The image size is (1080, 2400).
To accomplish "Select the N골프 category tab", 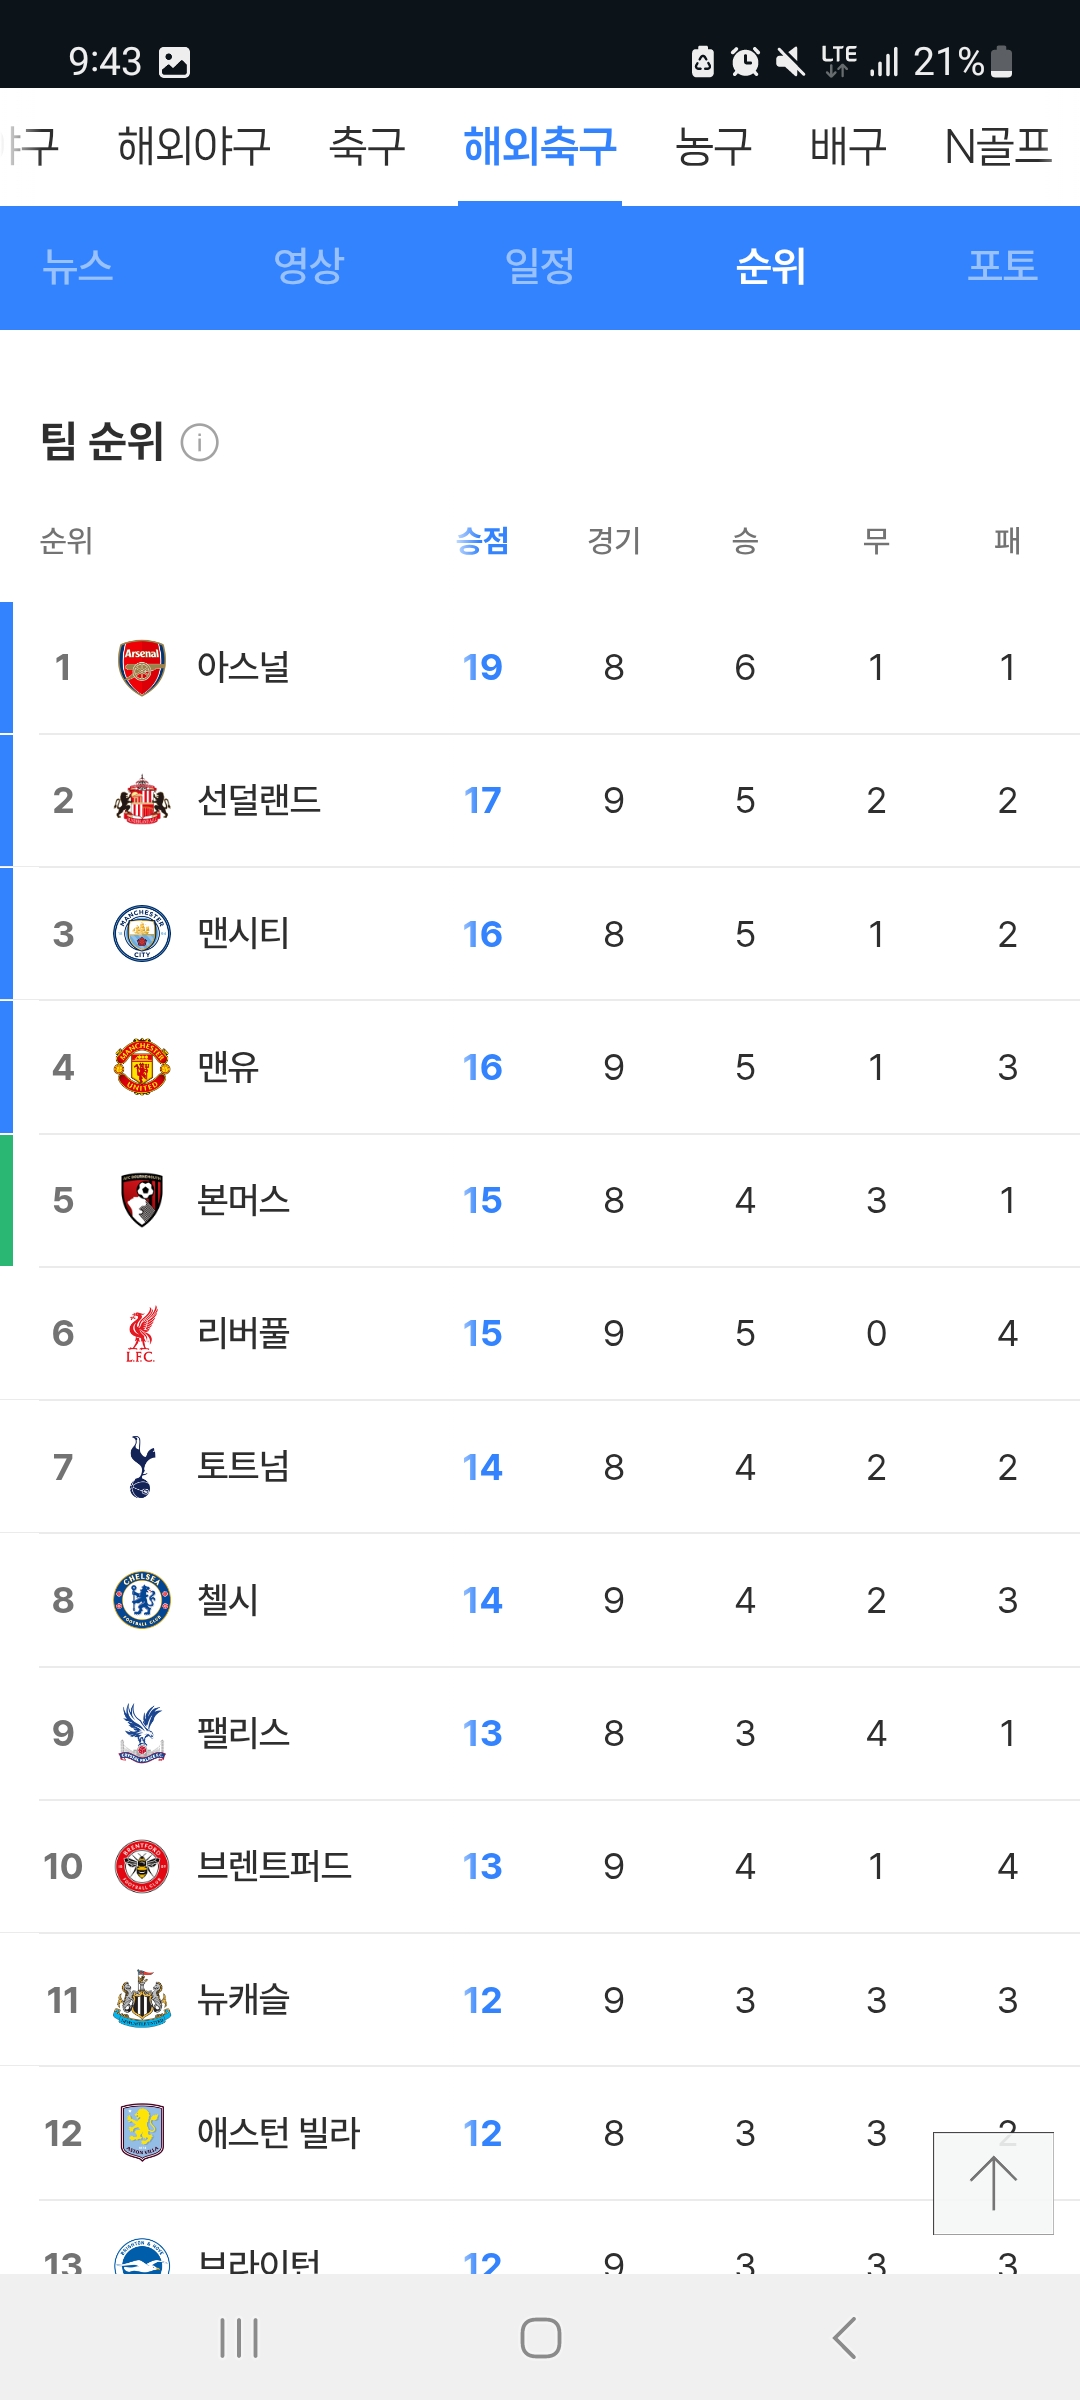I will (998, 147).
